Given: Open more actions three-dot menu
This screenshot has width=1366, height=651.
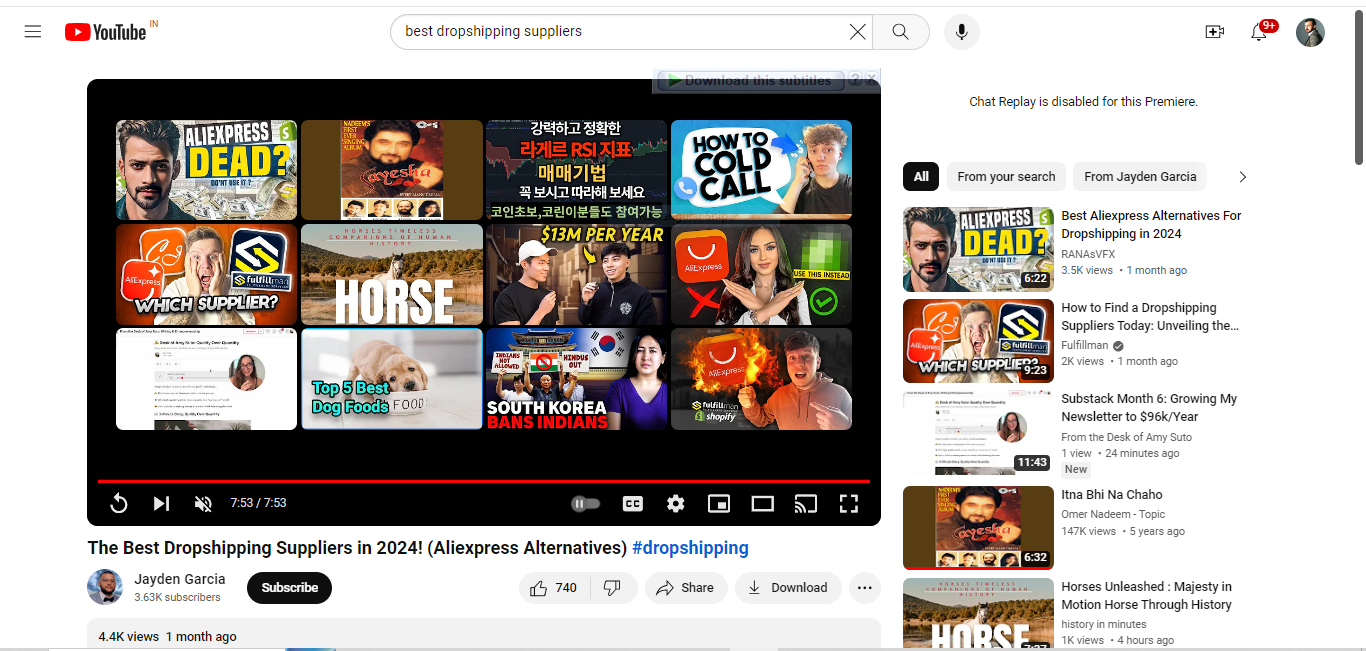Looking at the screenshot, I should pos(865,588).
